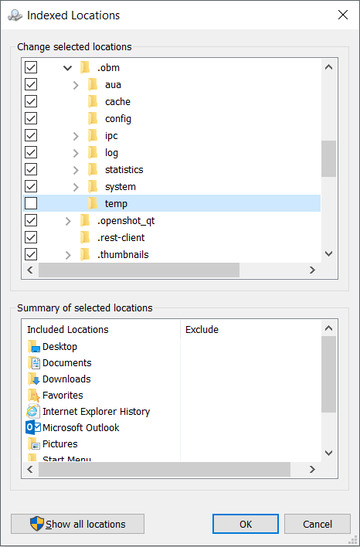
Task: Expand the .thumbnails folder
Action: [x=68, y=255]
